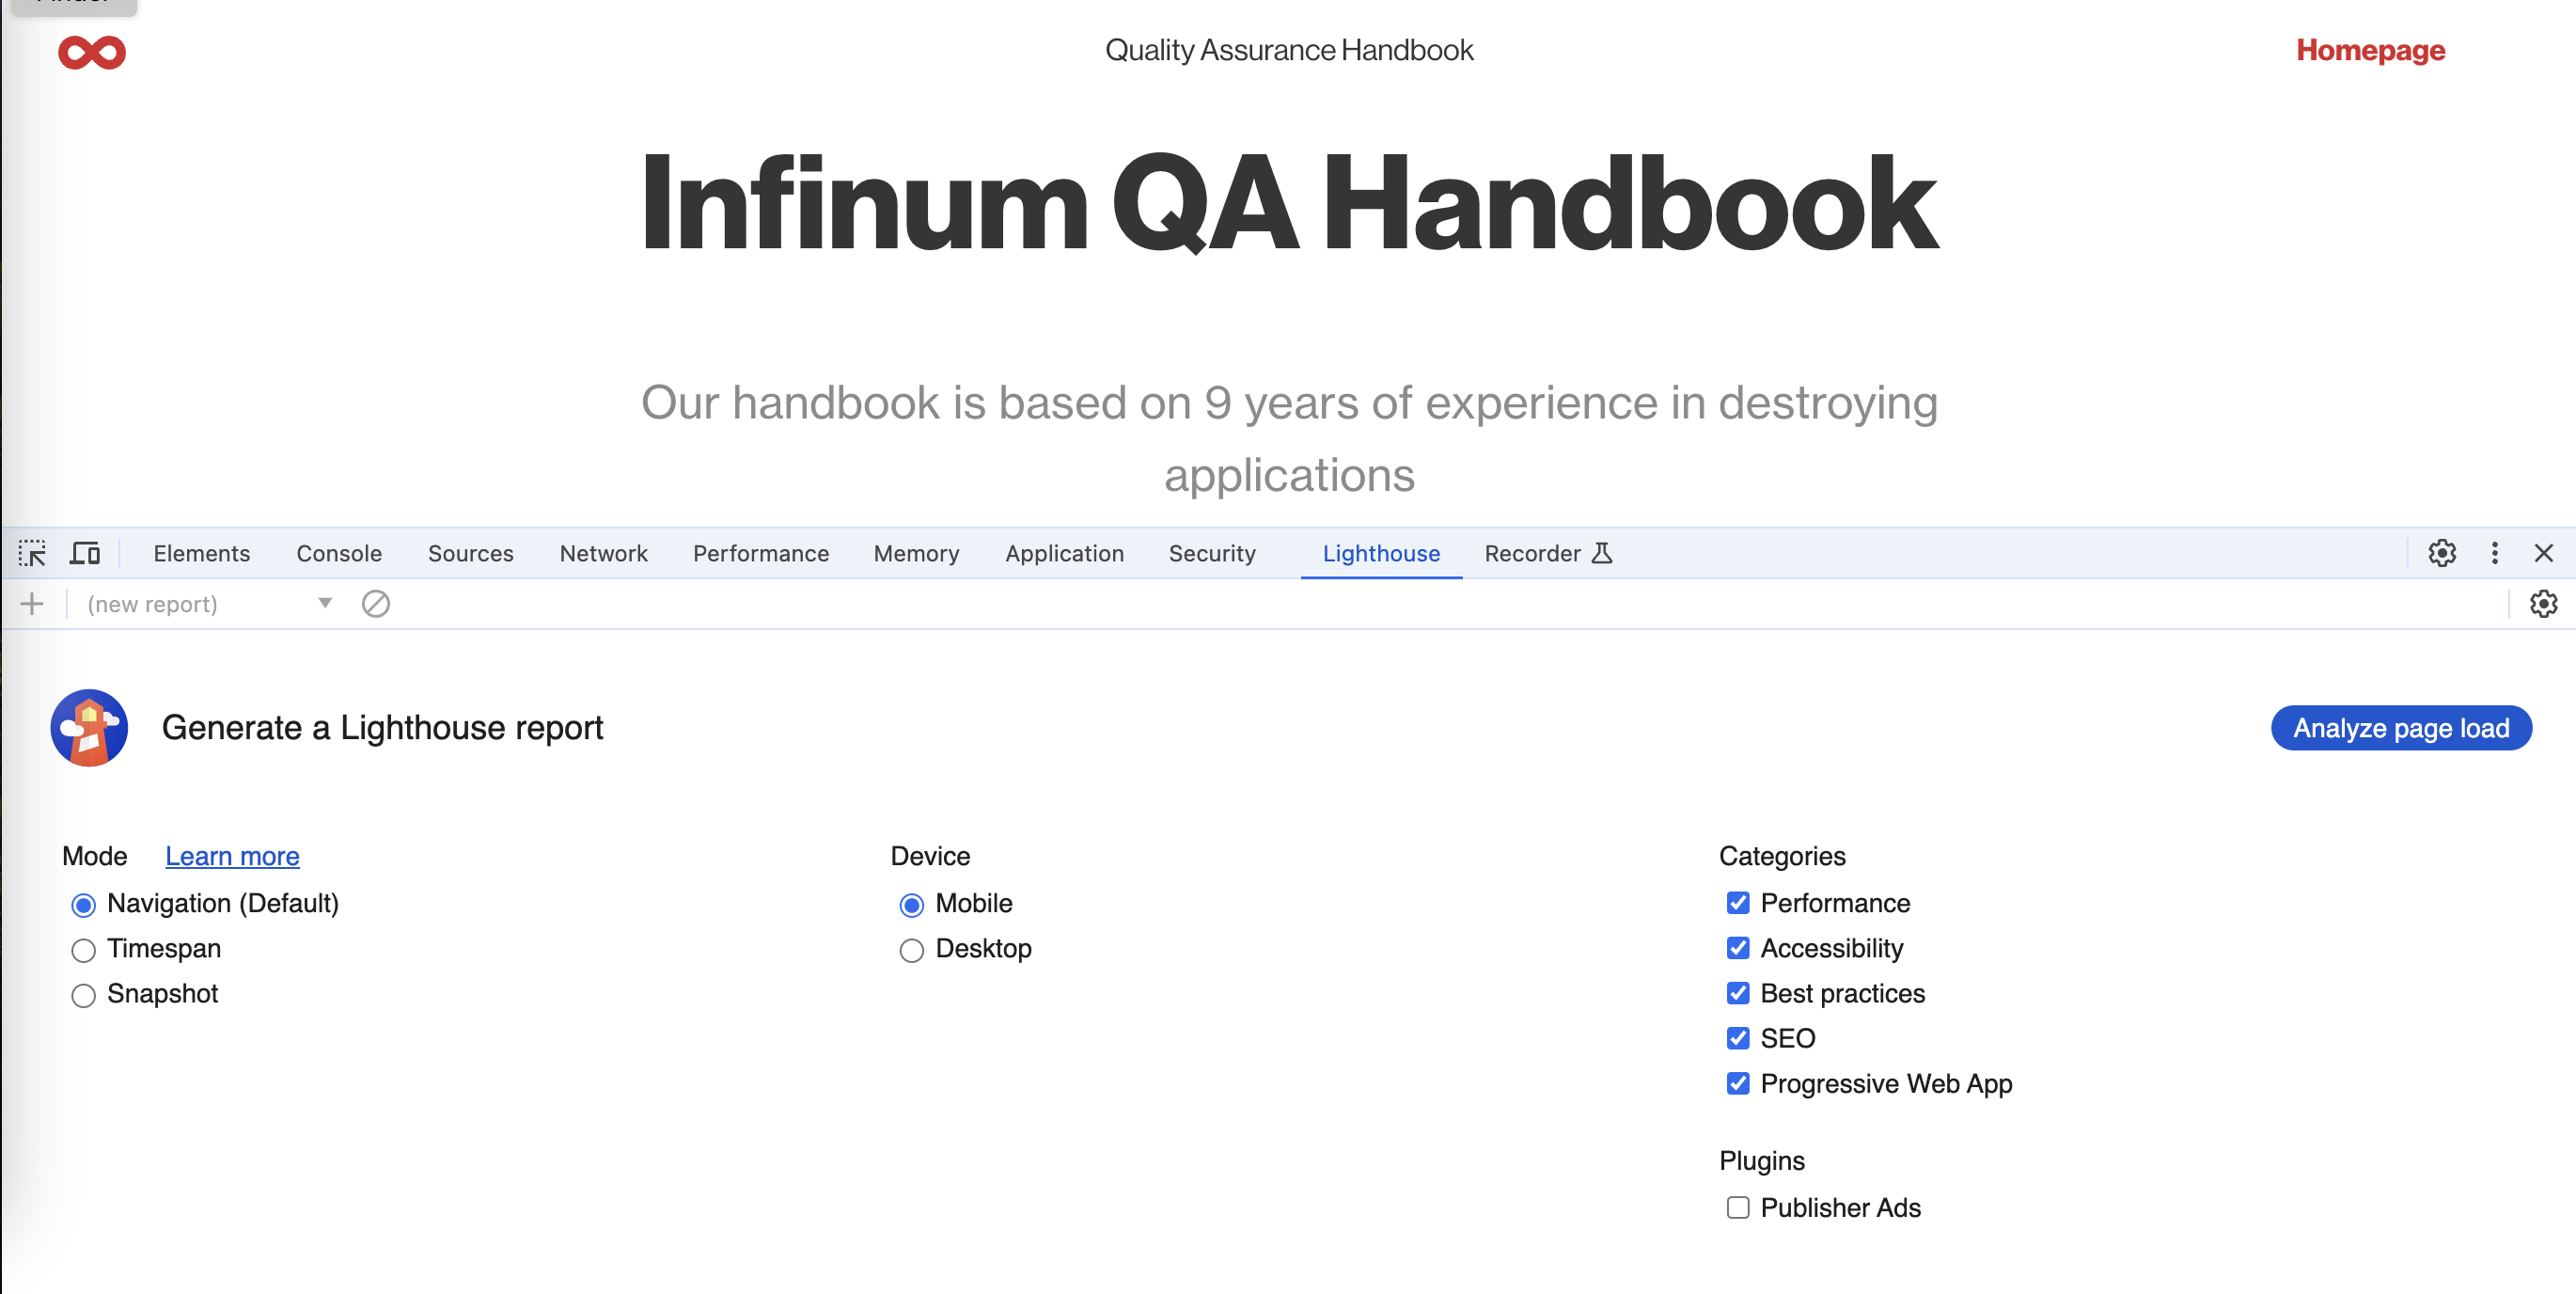
Task: Switch to the Elements tab
Action: [x=202, y=553]
